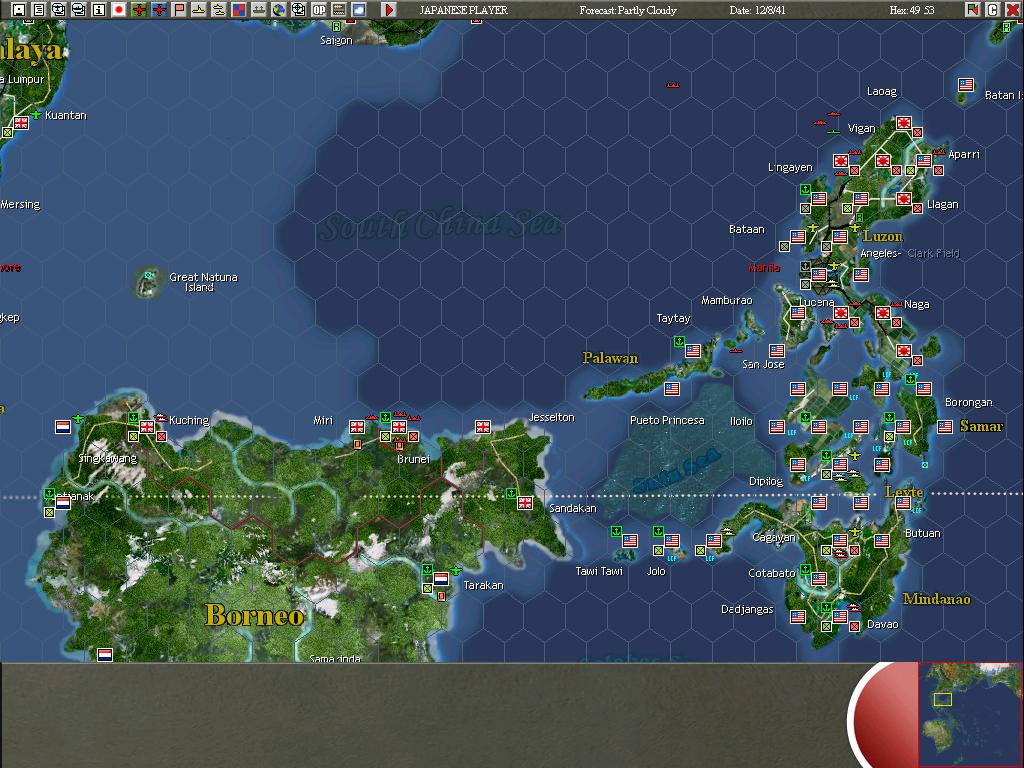Click the world minimap in bottom corner
The height and width of the screenshot is (768, 1024).
pos(970,714)
